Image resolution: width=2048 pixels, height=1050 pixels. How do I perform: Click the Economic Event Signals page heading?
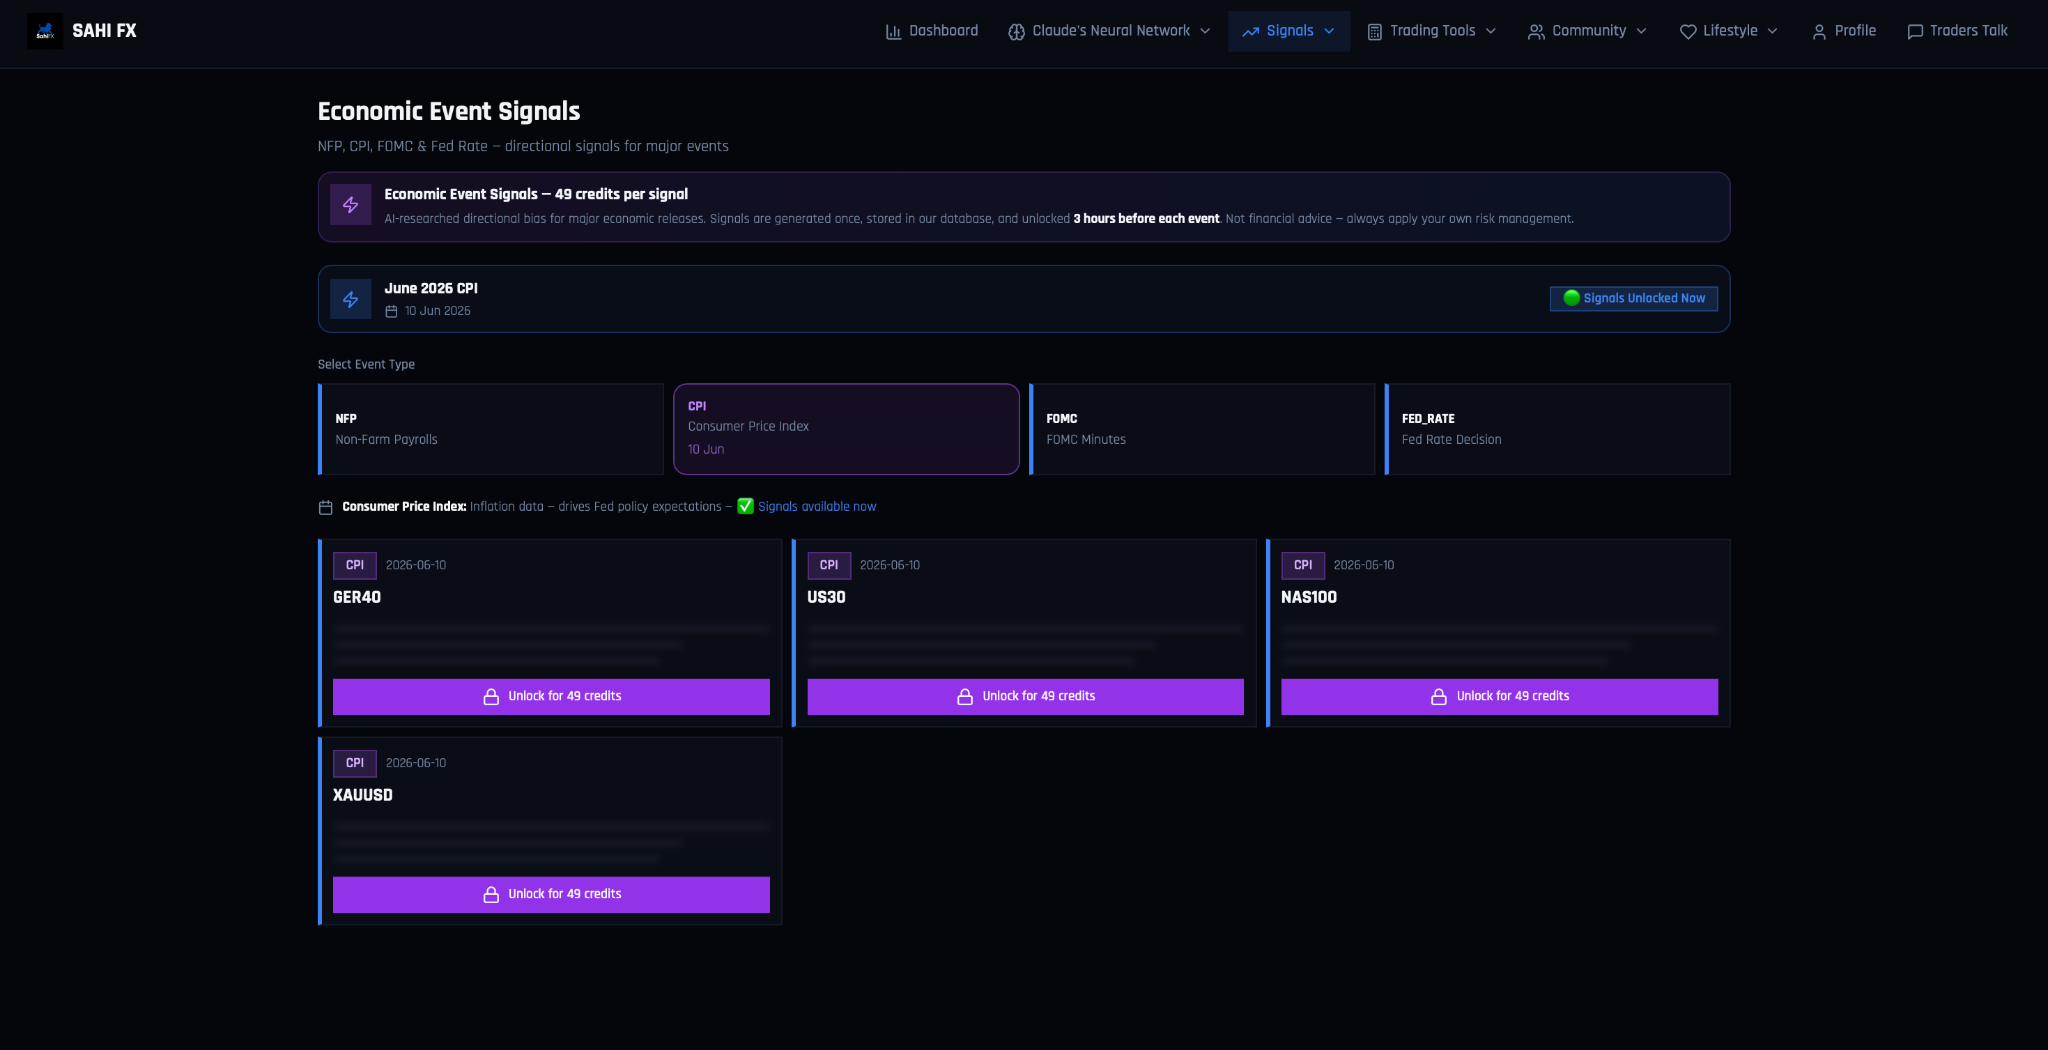(x=449, y=111)
